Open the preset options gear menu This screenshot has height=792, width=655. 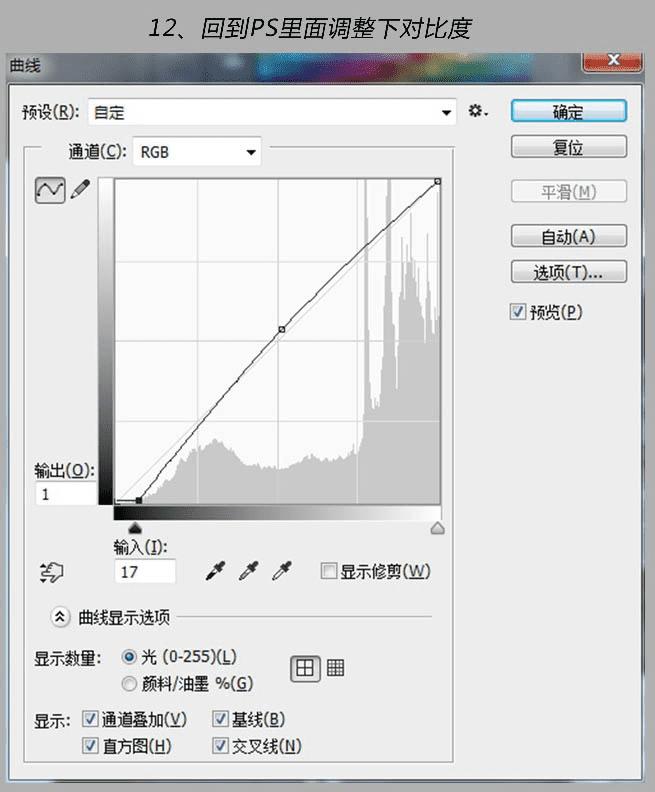click(x=477, y=111)
